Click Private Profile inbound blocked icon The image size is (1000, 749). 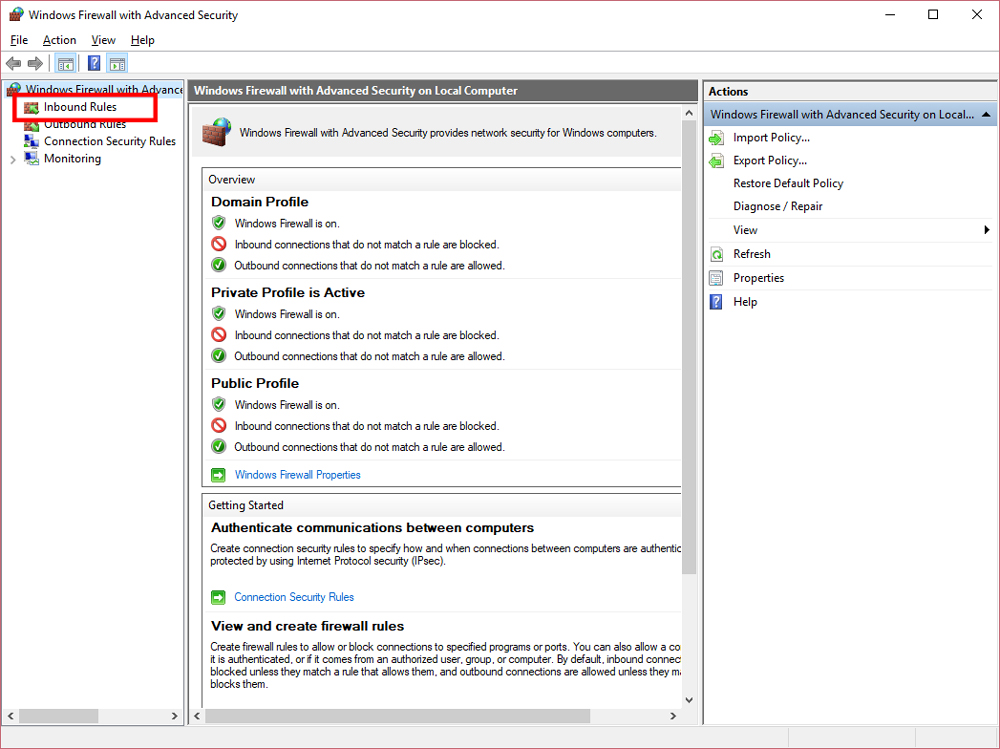point(219,335)
